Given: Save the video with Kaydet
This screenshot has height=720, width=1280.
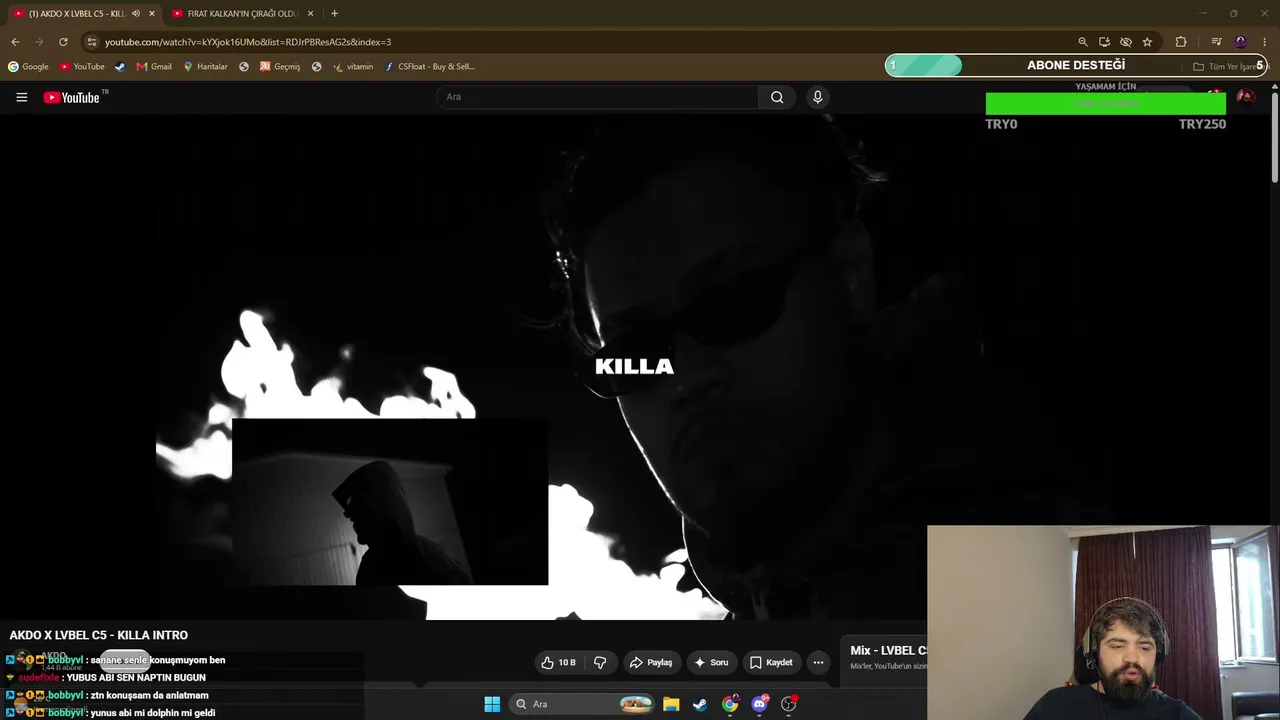Looking at the screenshot, I should pyautogui.click(x=771, y=662).
